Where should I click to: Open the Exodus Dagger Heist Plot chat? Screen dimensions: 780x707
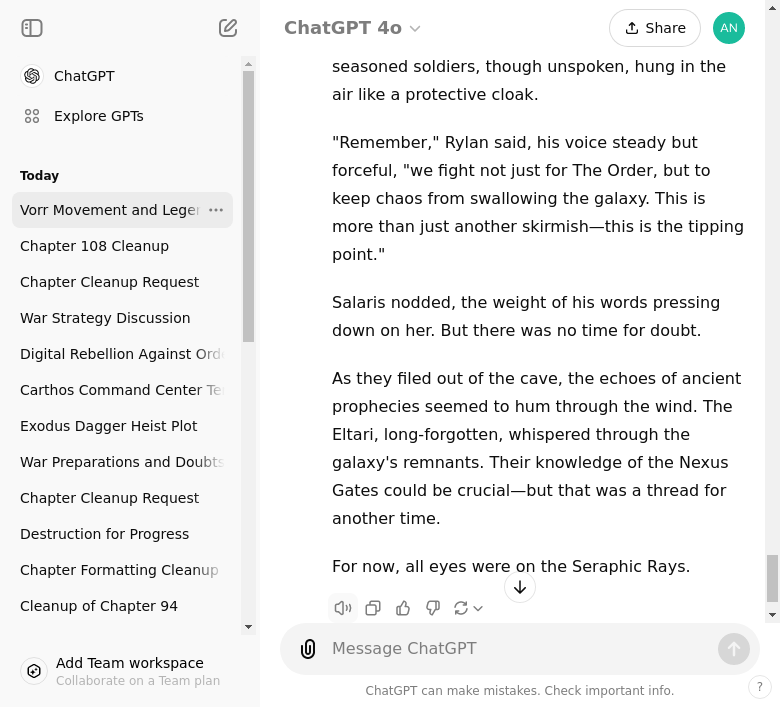(x=109, y=426)
